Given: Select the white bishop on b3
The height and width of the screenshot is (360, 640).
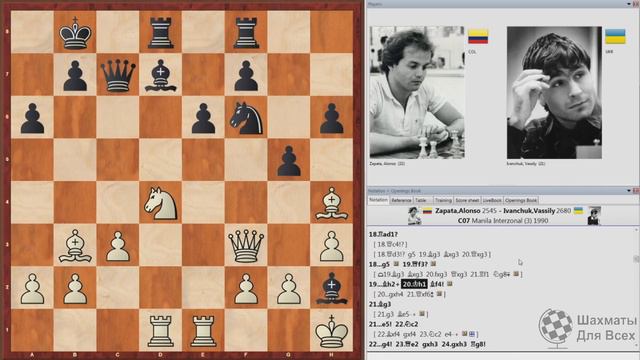Looking at the screenshot, I should pyautogui.click(x=75, y=246).
